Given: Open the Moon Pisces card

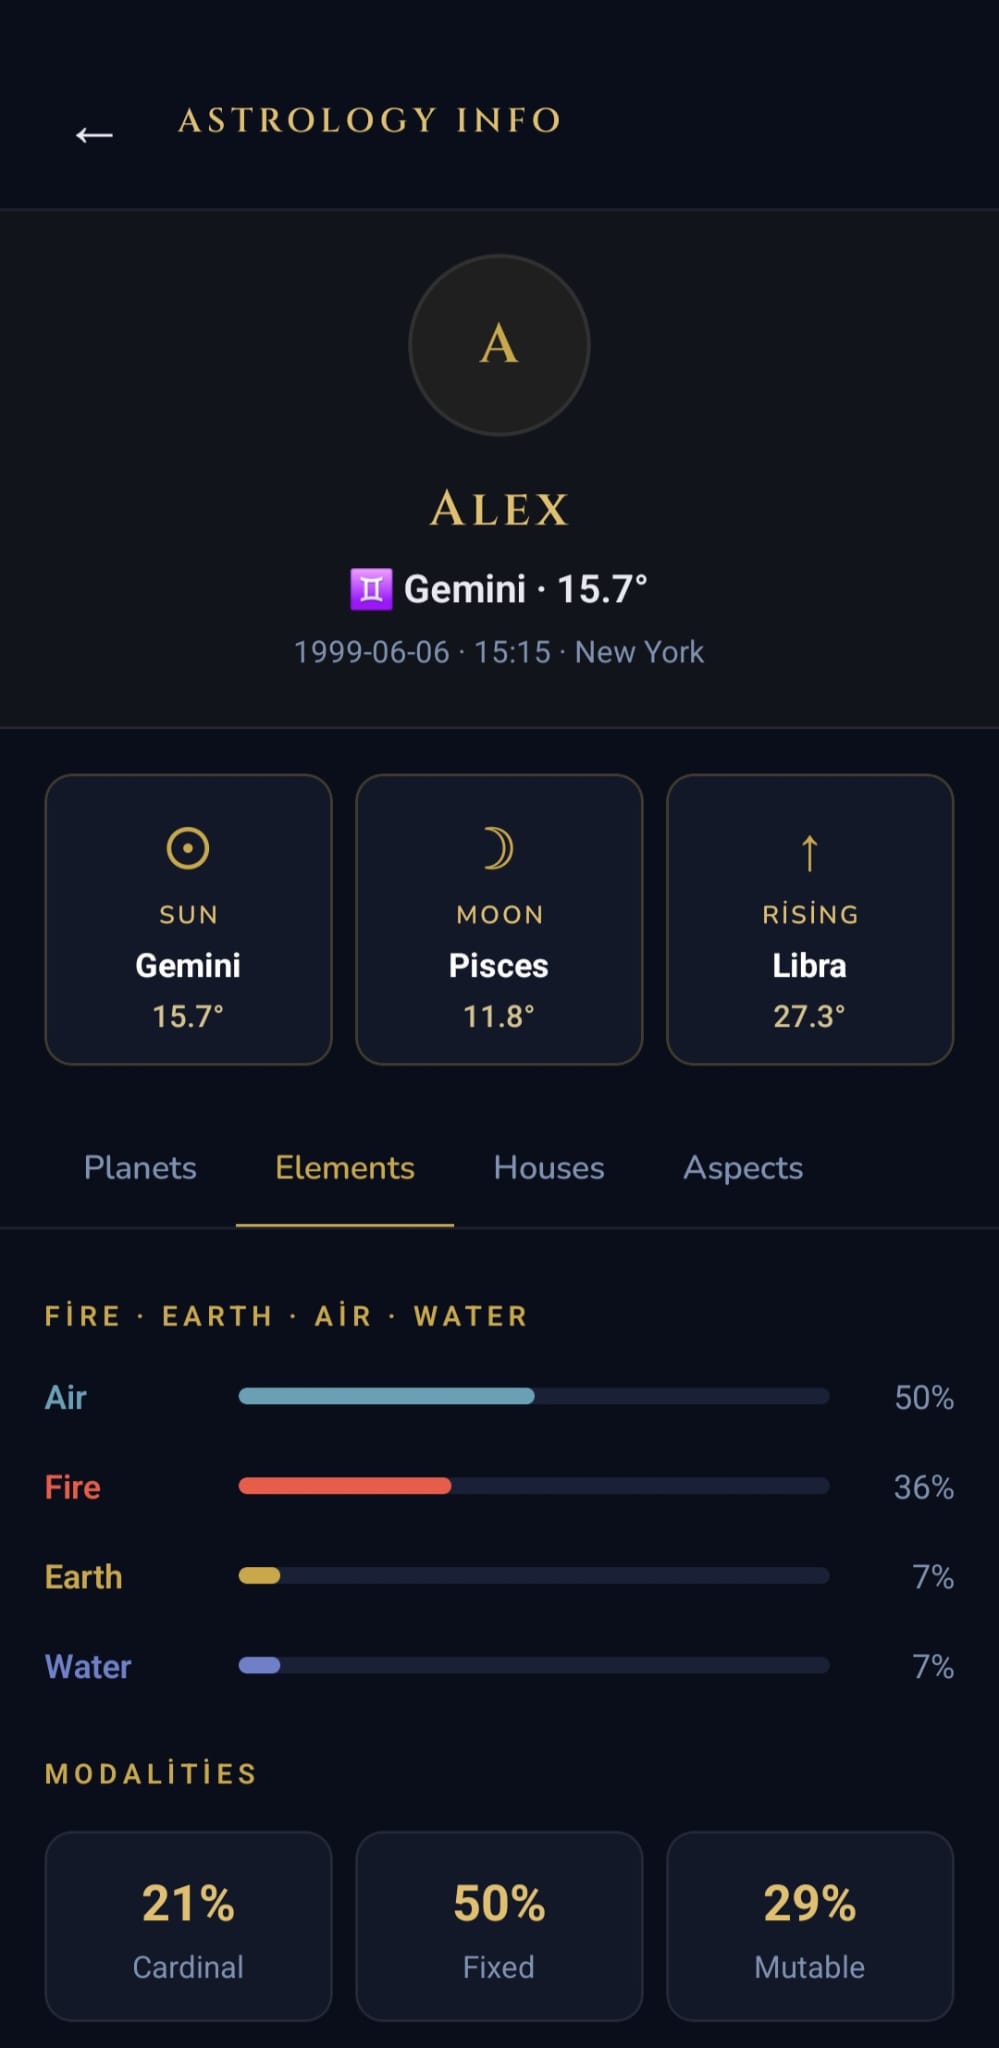Looking at the screenshot, I should [x=499, y=919].
